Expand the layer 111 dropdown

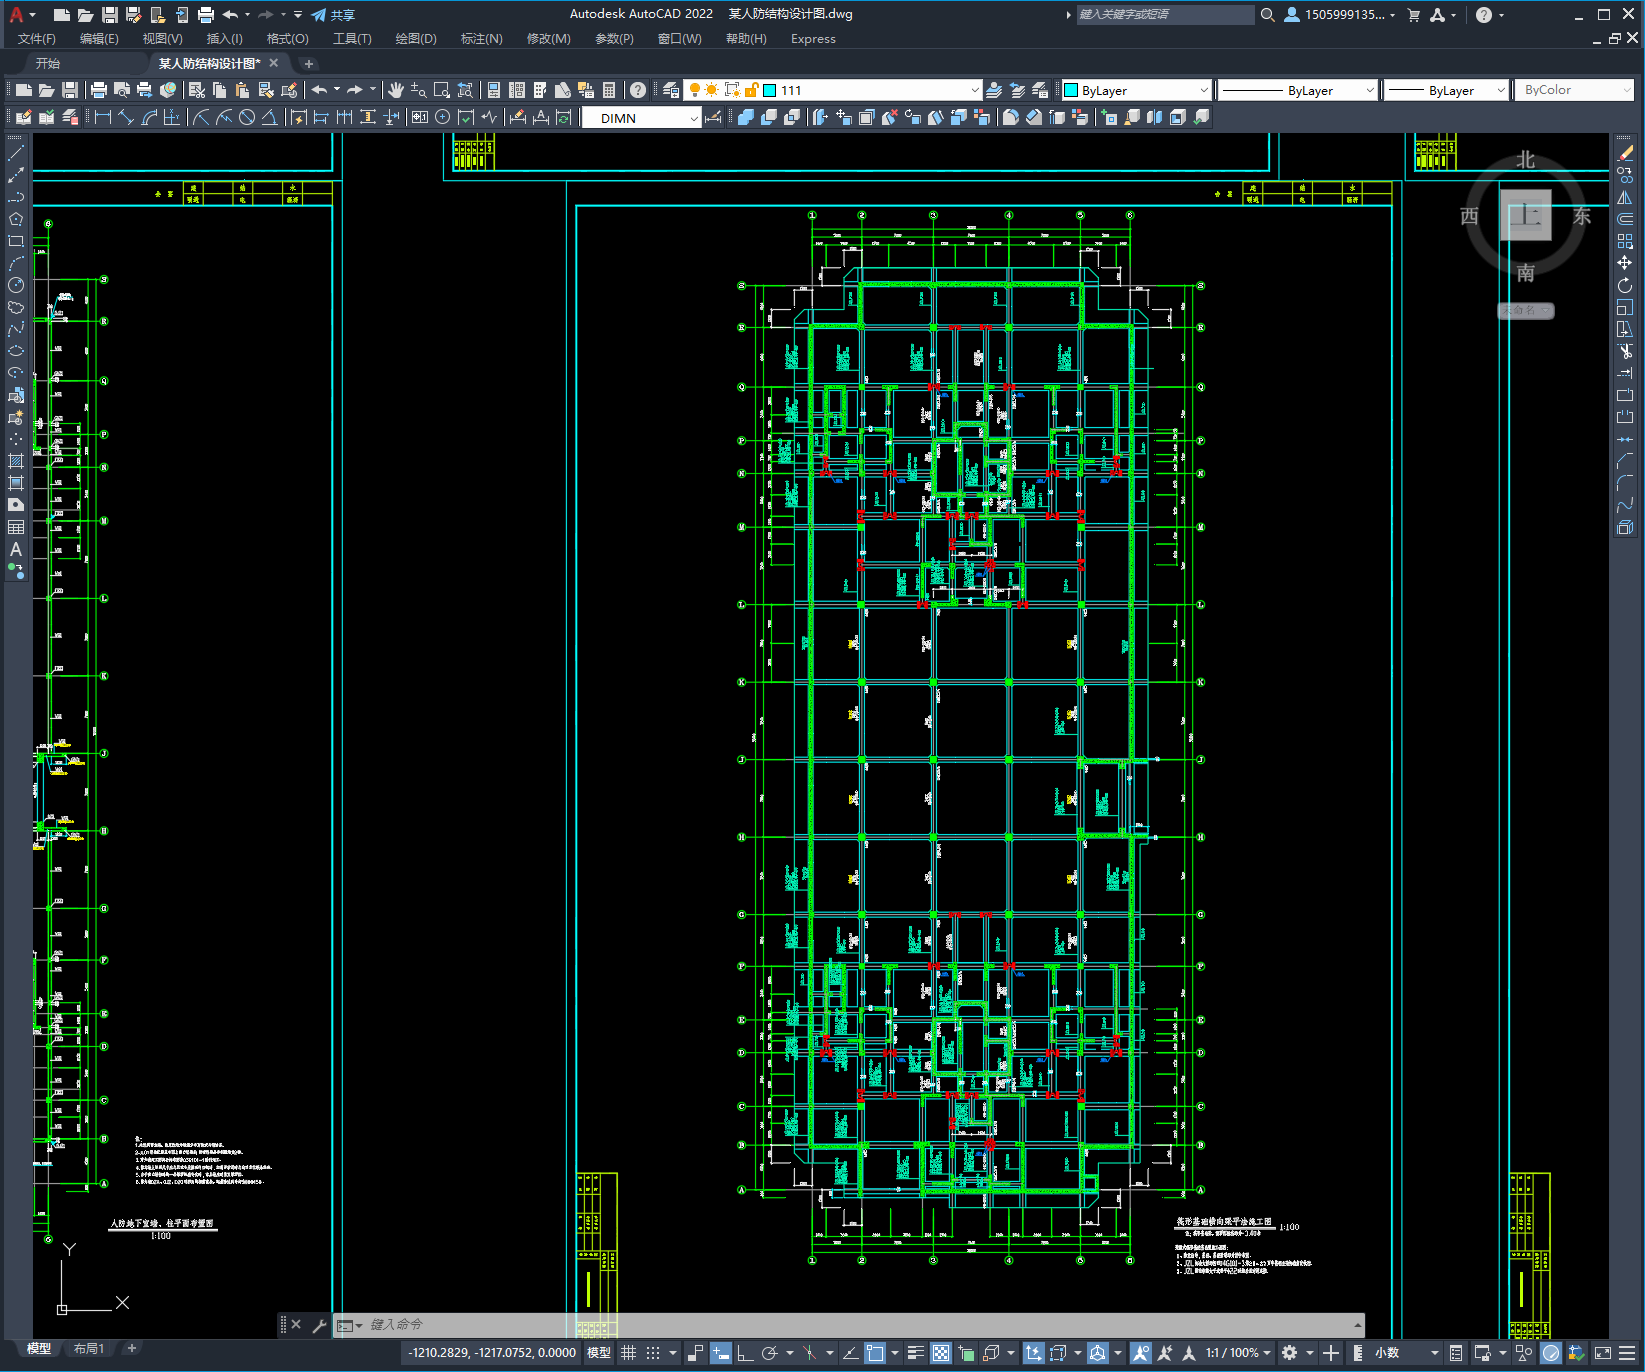pos(974,90)
